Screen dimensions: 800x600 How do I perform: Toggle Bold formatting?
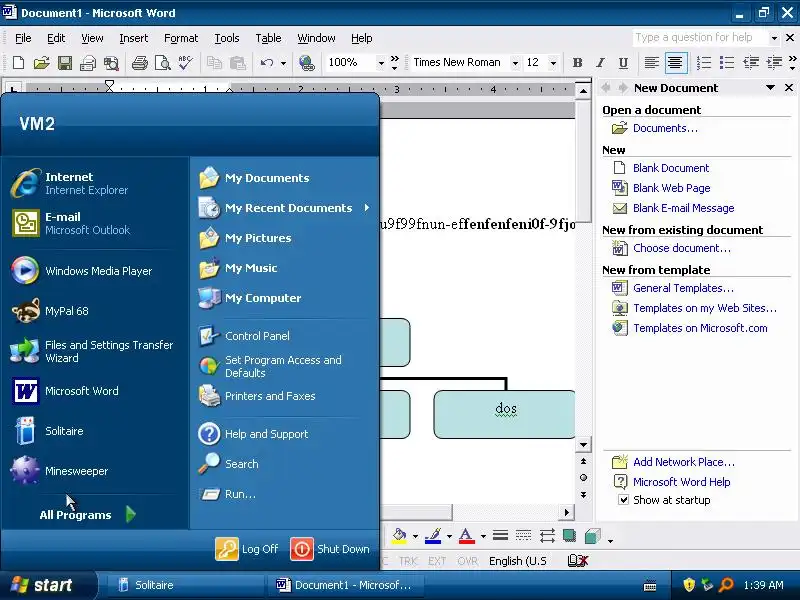[x=577, y=63]
